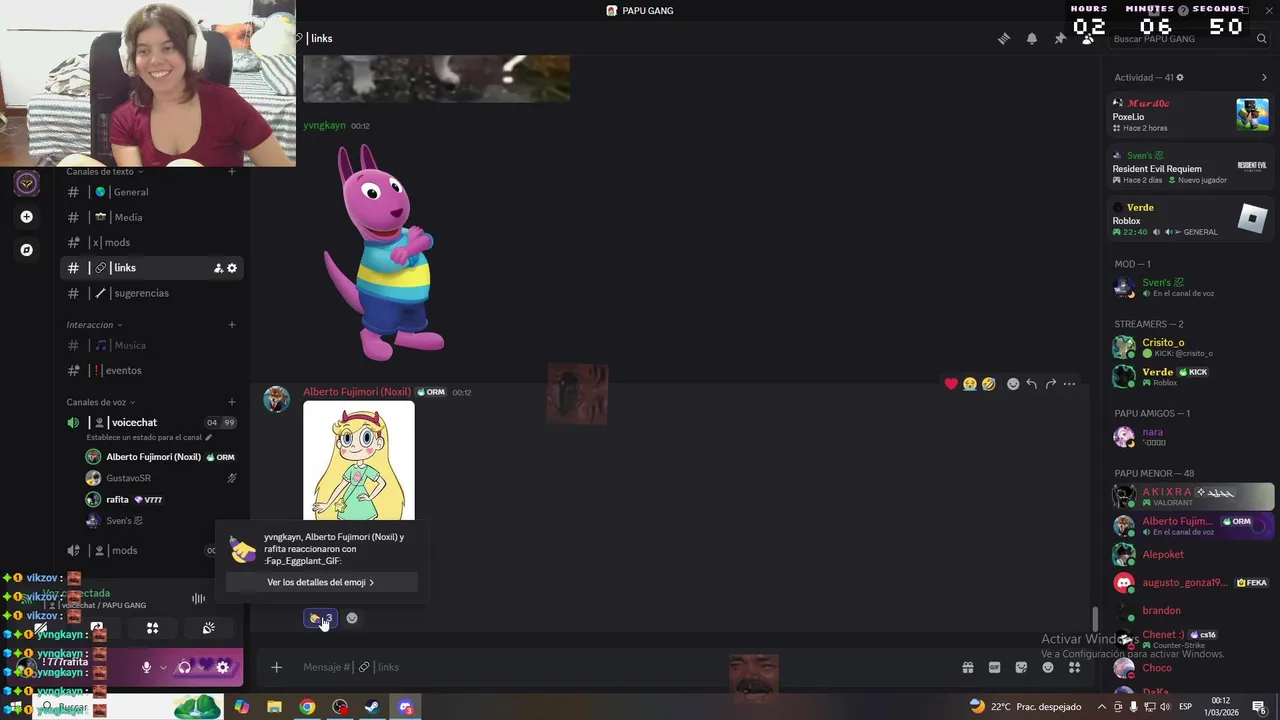This screenshot has width=1280, height=720.
Task: Open Murd0c's Poxel.io activity card
Action: tap(1190, 115)
